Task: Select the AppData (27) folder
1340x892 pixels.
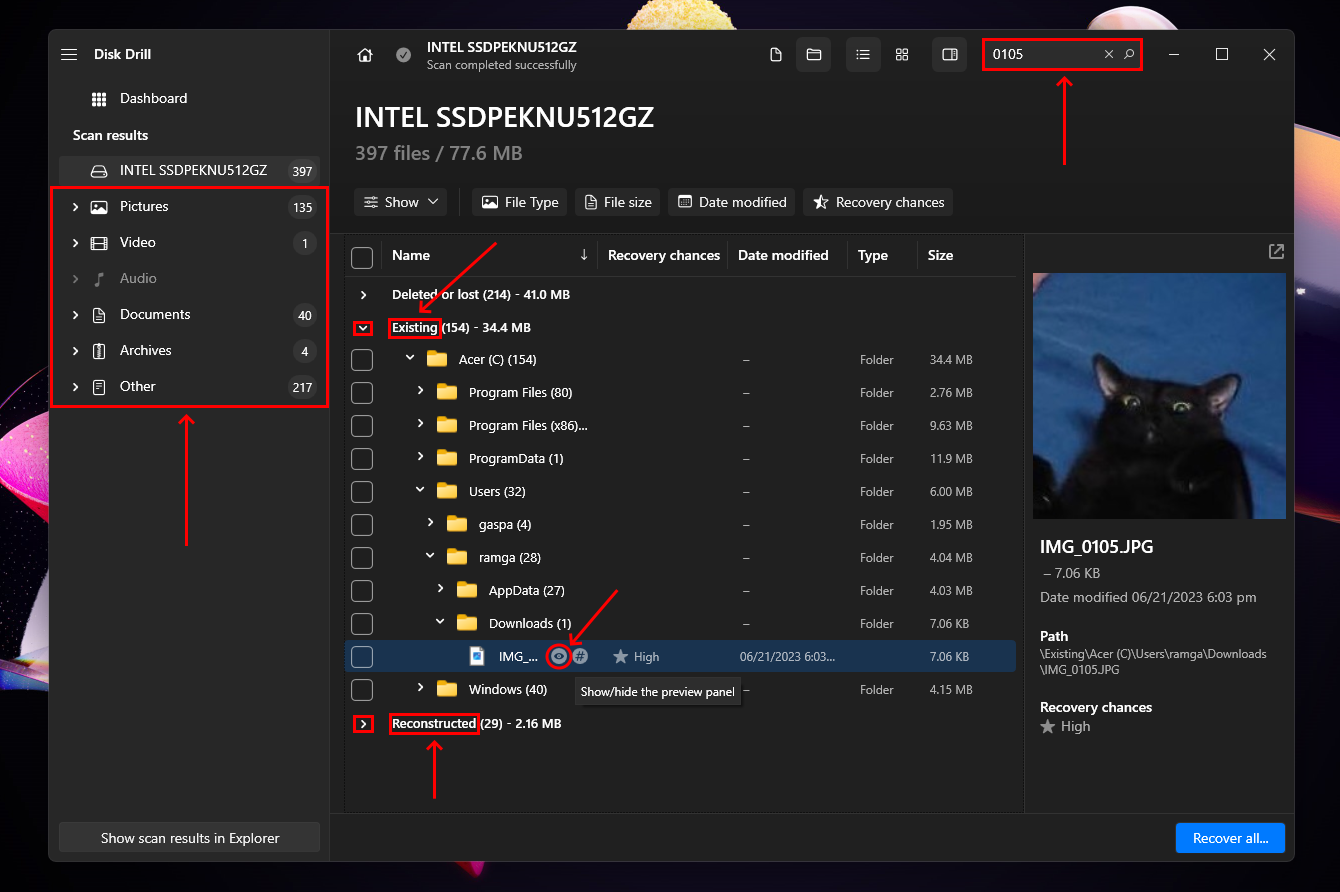Action: tap(526, 591)
